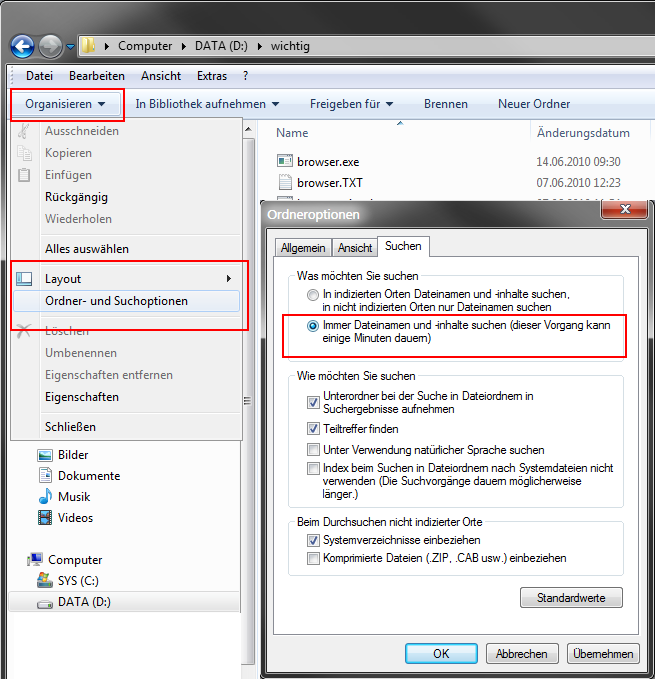This screenshot has height=679, width=655.
Task: Click the Einfügen clipboard icon
Action: coord(24,175)
